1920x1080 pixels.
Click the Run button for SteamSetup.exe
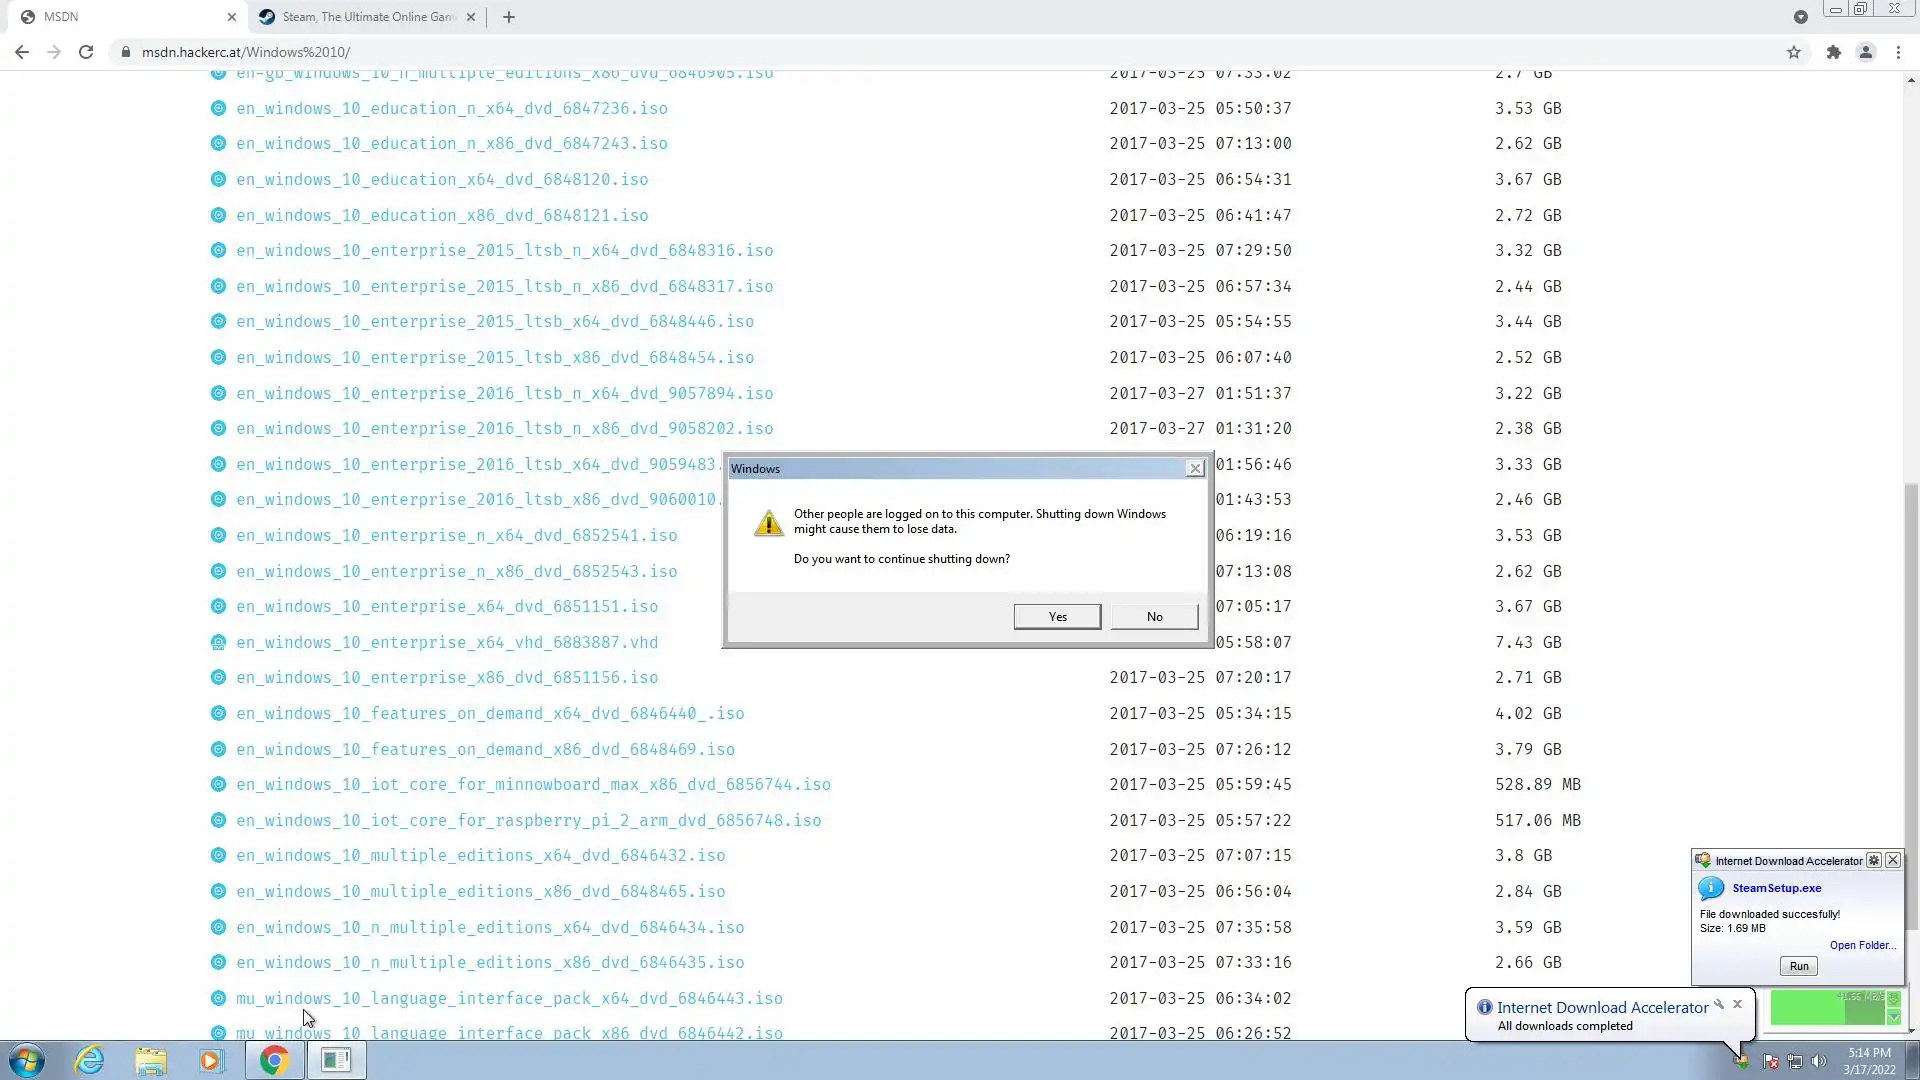click(x=1798, y=966)
